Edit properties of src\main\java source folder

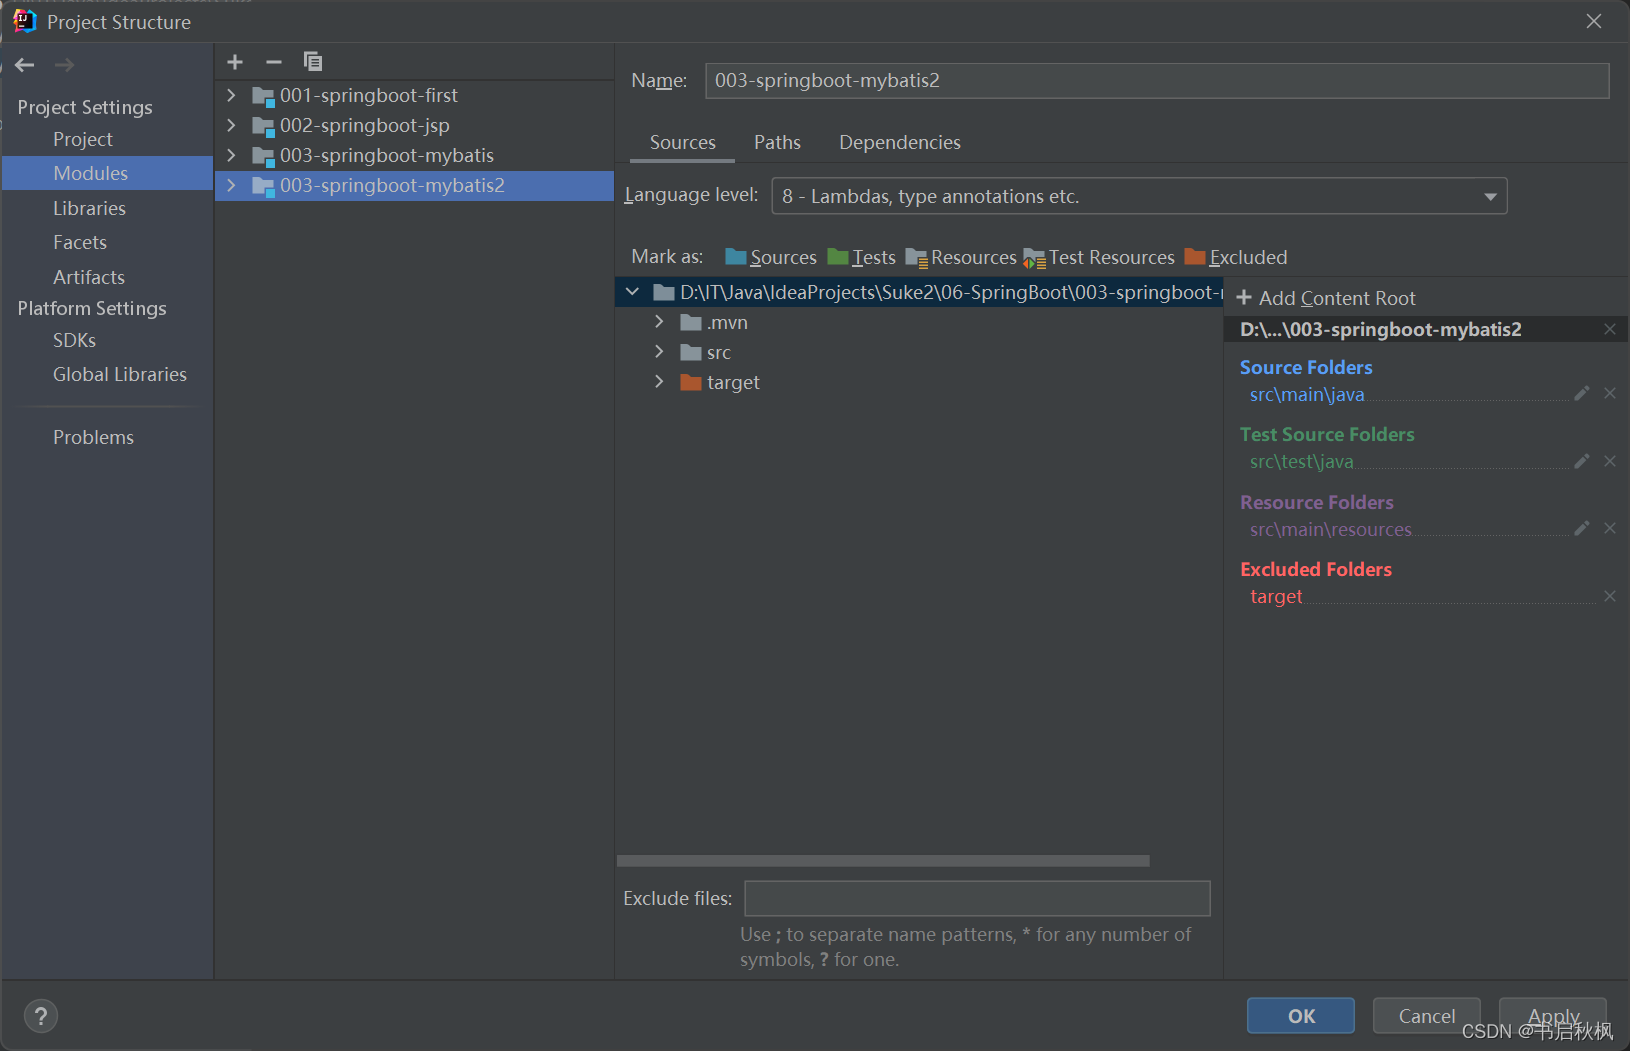click(x=1582, y=394)
